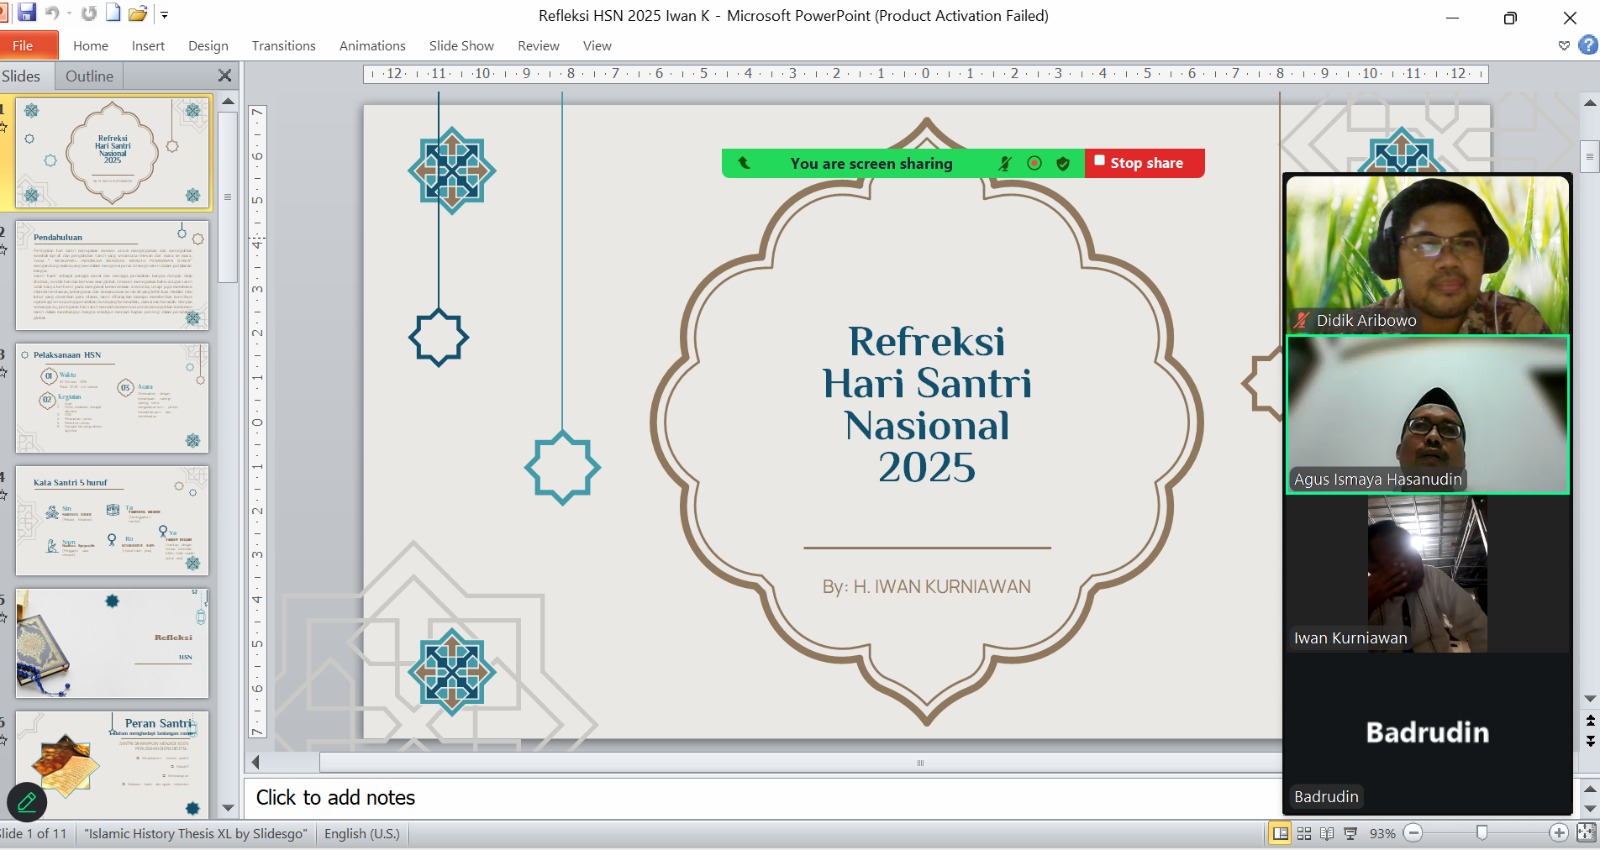This screenshot has height=850, width=1600.
Task: Select the Badrudin participant tile
Action: point(1427,733)
